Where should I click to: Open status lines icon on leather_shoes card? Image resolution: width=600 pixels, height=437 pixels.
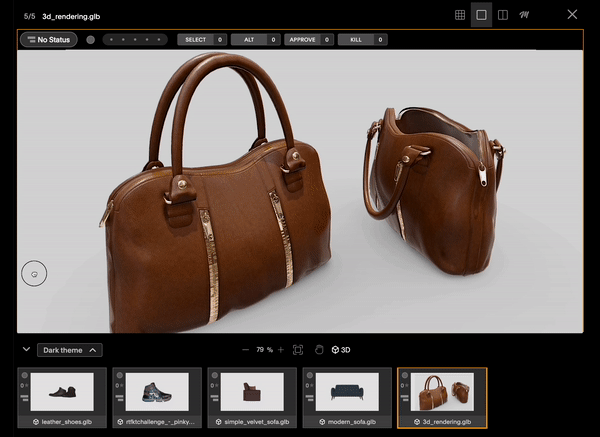pyautogui.click(x=24, y=398)
